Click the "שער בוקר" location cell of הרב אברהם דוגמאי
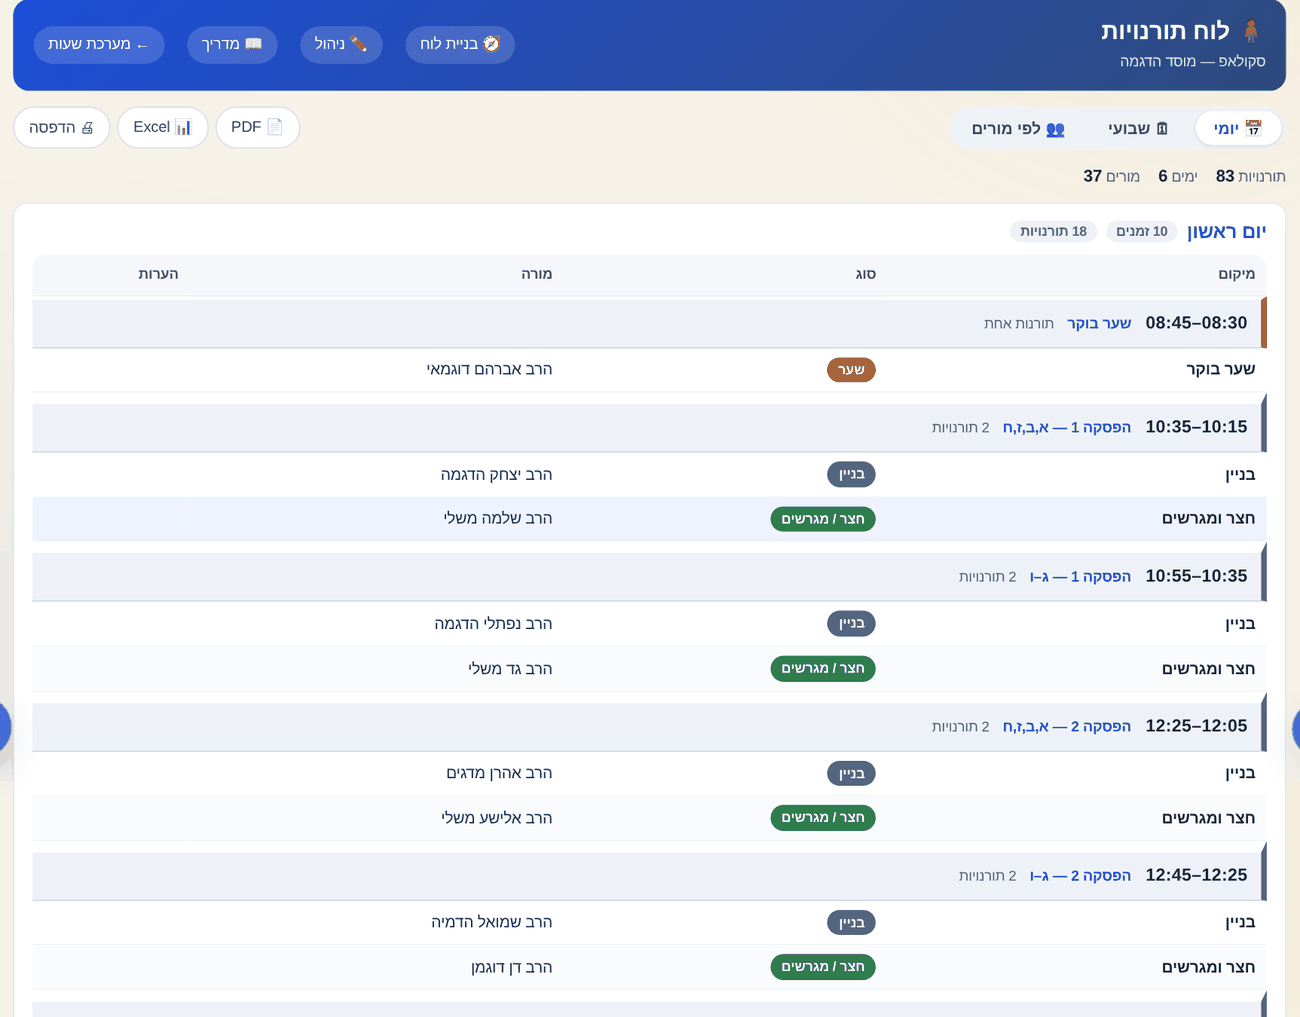The height and width of the screenshot is (1017, 1300). click(x=1220, y=369)
